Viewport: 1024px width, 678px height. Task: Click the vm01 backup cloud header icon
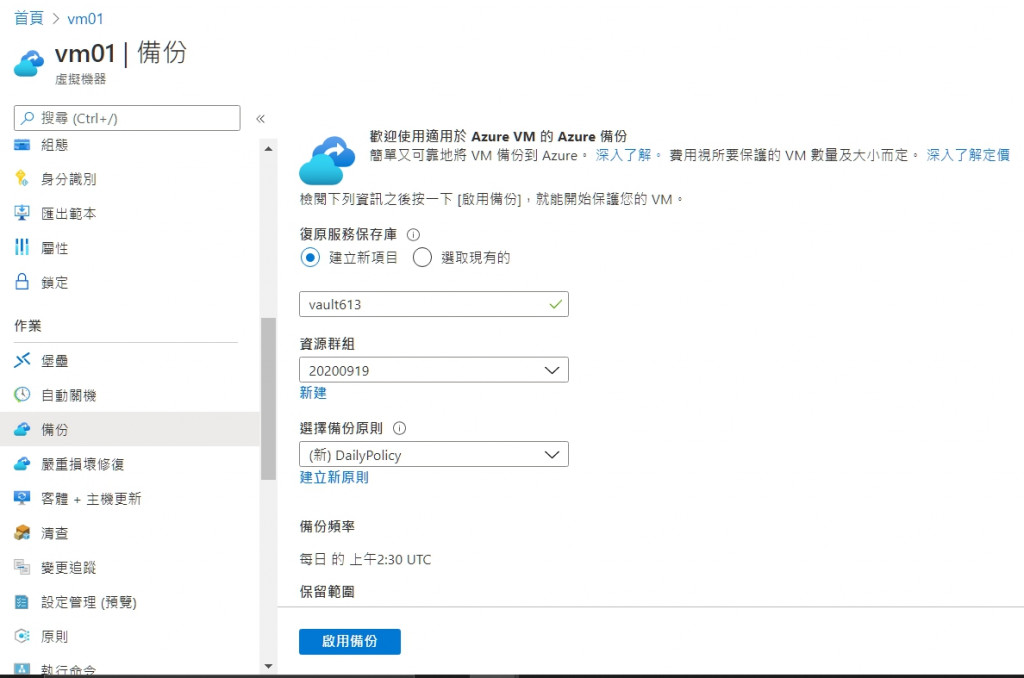point(29,63)
